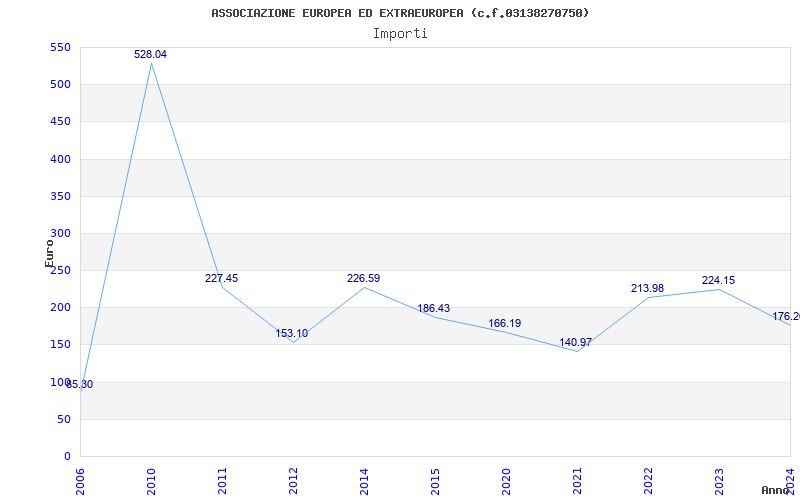The height and width of the screenshot is (500, 800).
Task: Select the 227.45 data label
Action: (x=221, y=278)
